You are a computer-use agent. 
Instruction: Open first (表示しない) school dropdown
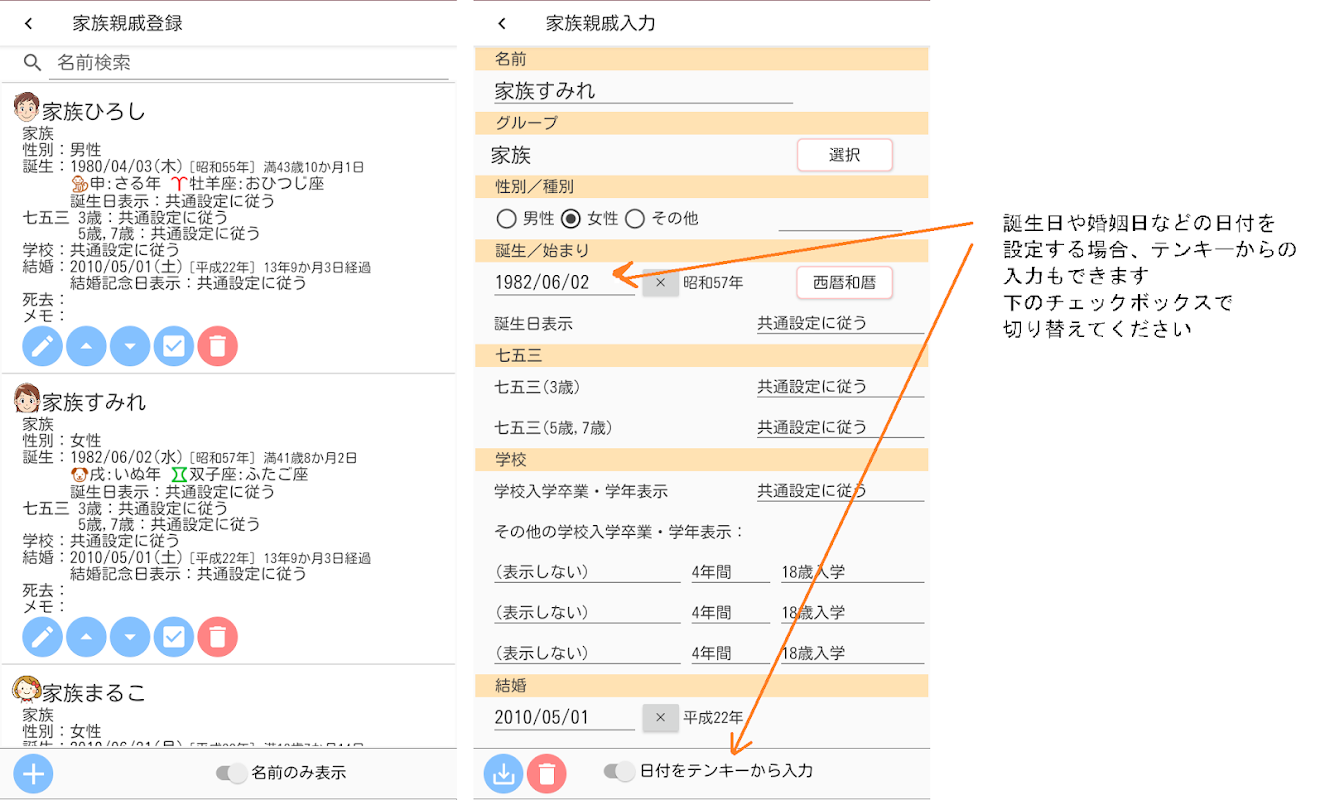coord(587,572)
